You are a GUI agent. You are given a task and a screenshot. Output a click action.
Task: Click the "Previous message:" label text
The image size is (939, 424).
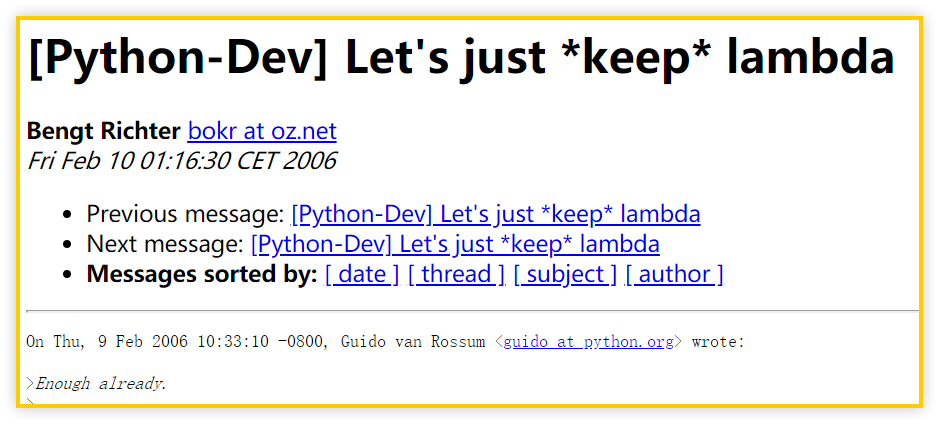click(x=185, y=214)
